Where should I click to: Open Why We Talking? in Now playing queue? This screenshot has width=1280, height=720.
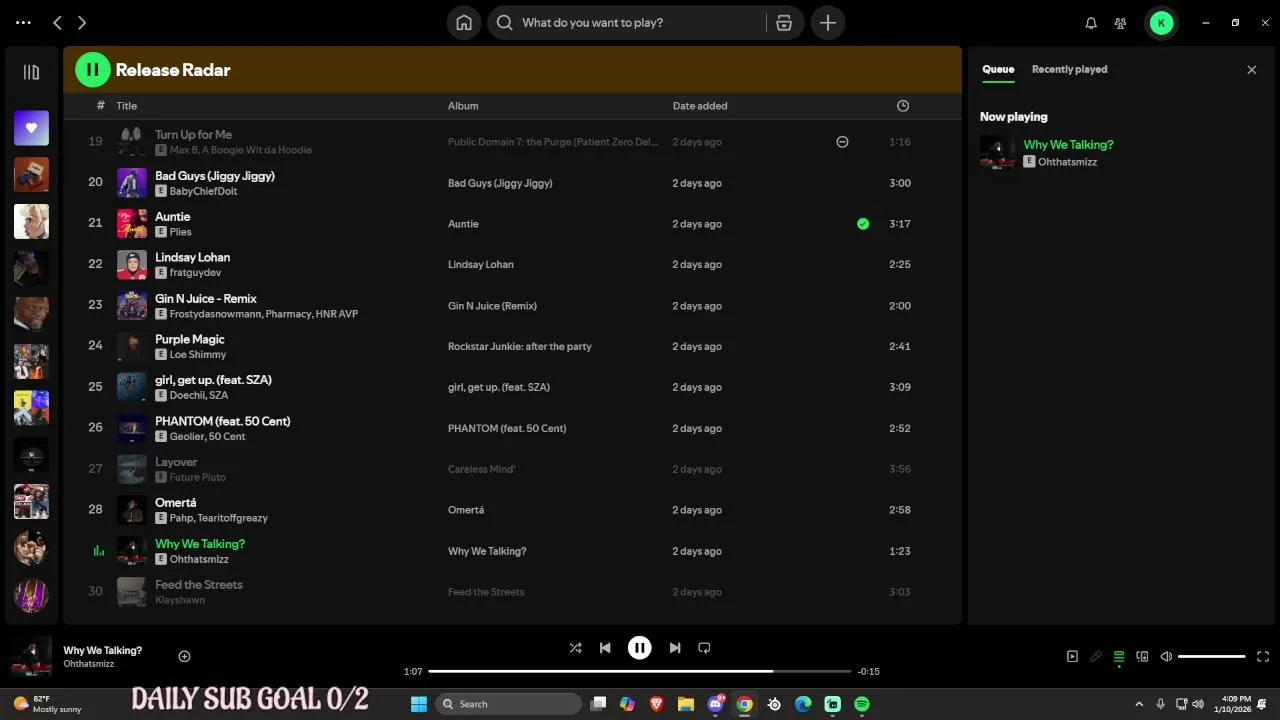(1068, 145)
